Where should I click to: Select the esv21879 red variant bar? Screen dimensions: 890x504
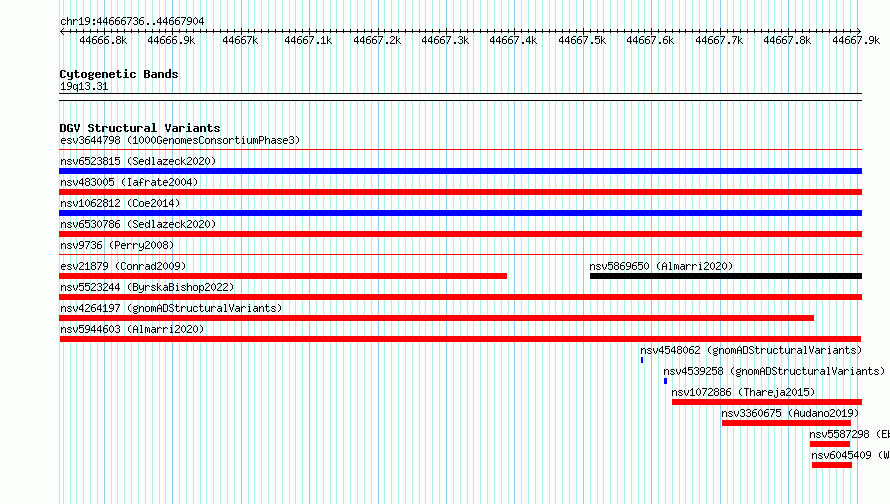[283, 276]
